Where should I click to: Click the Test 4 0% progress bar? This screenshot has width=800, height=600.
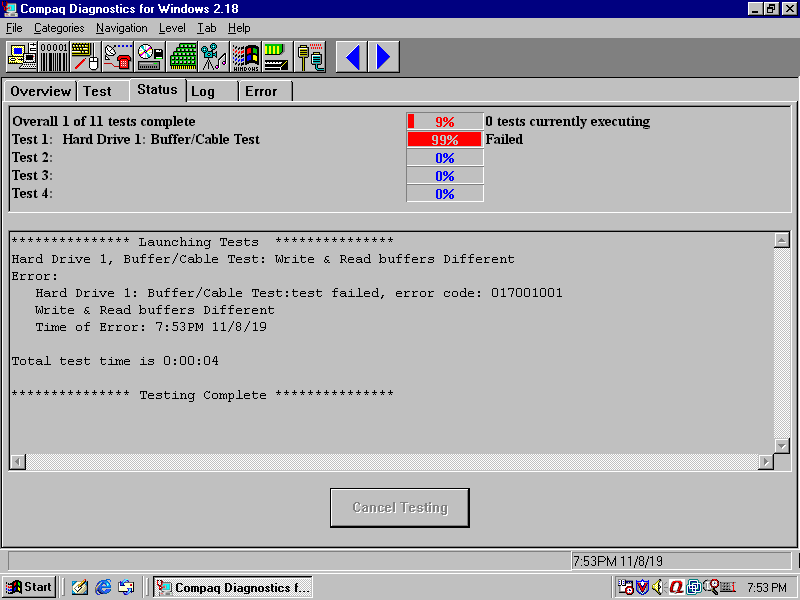tap(445, 194)
